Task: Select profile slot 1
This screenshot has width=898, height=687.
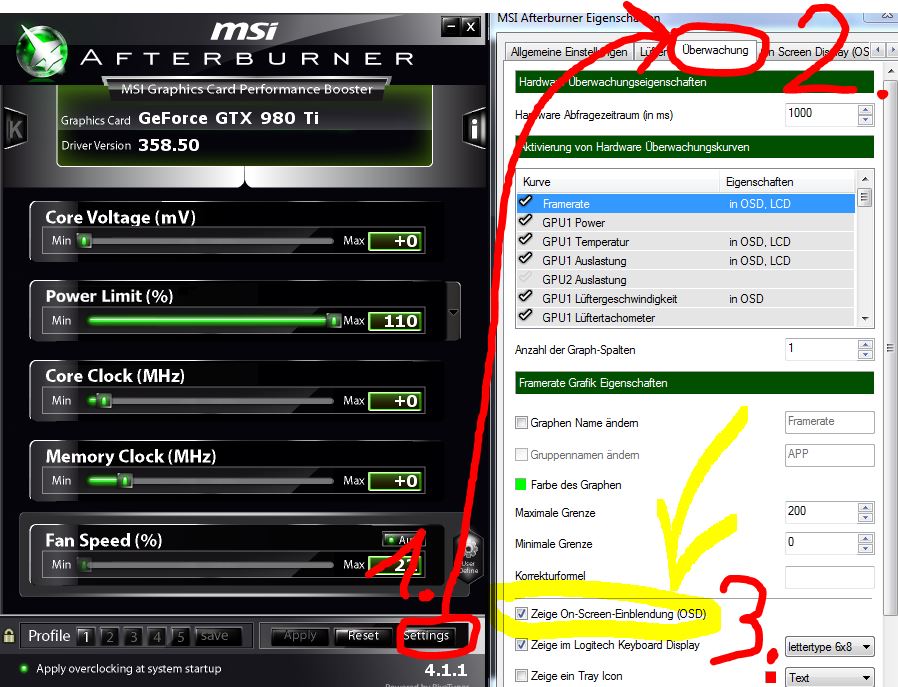Action: [x=86, y=637]
